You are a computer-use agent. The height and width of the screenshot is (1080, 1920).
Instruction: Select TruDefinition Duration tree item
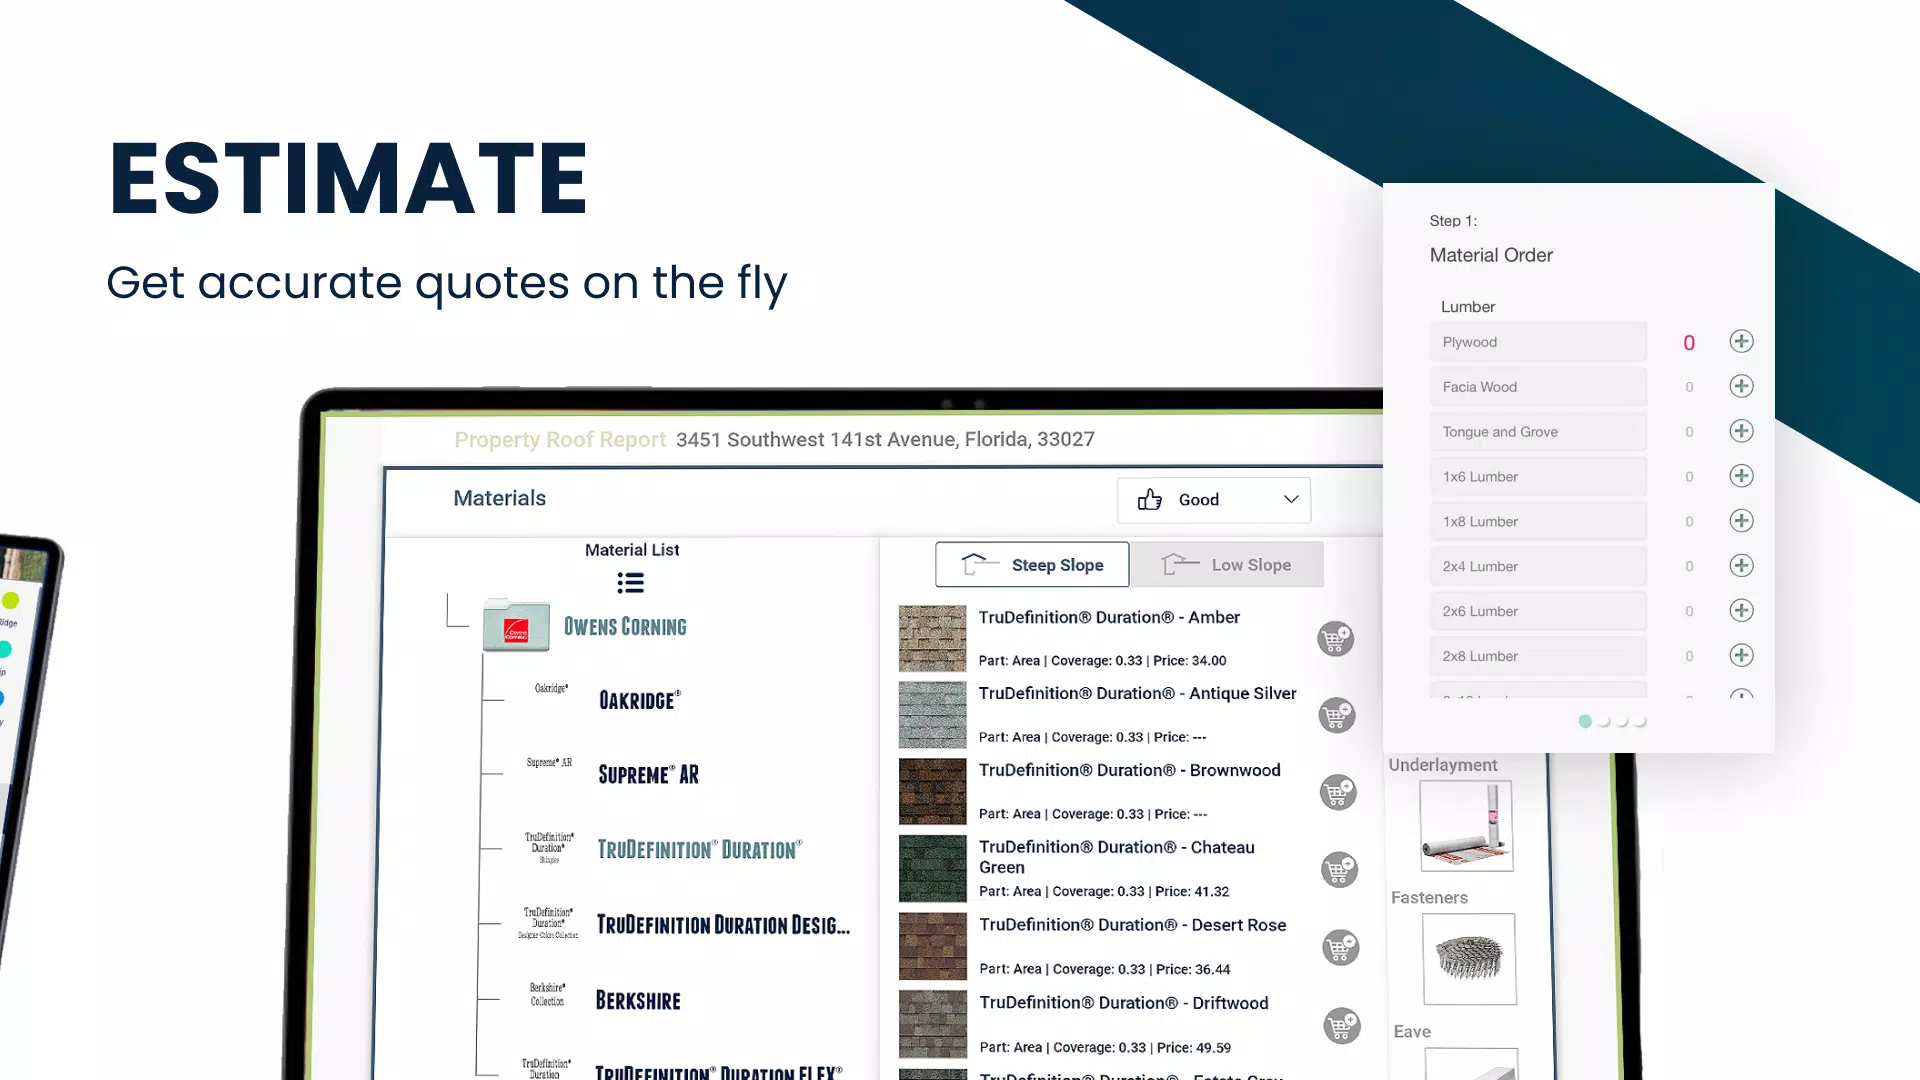[x=700, y=850]
